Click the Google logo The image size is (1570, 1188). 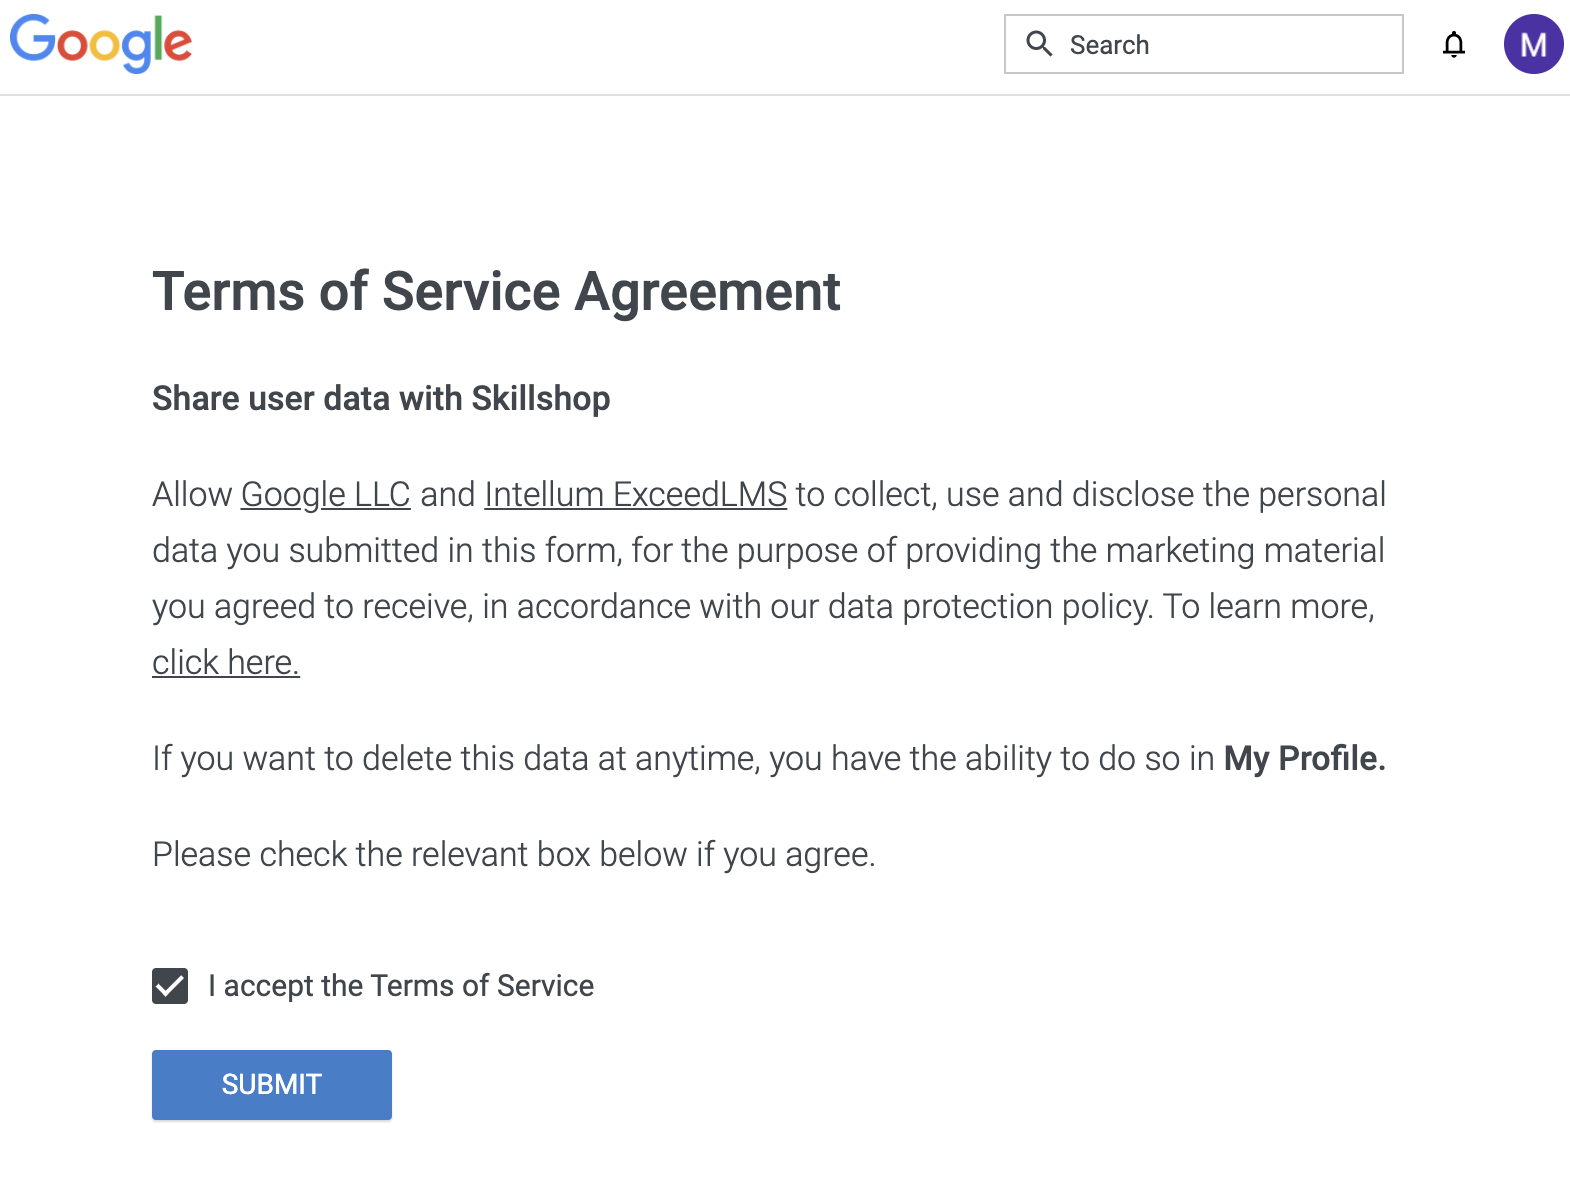tap(101, 43)
